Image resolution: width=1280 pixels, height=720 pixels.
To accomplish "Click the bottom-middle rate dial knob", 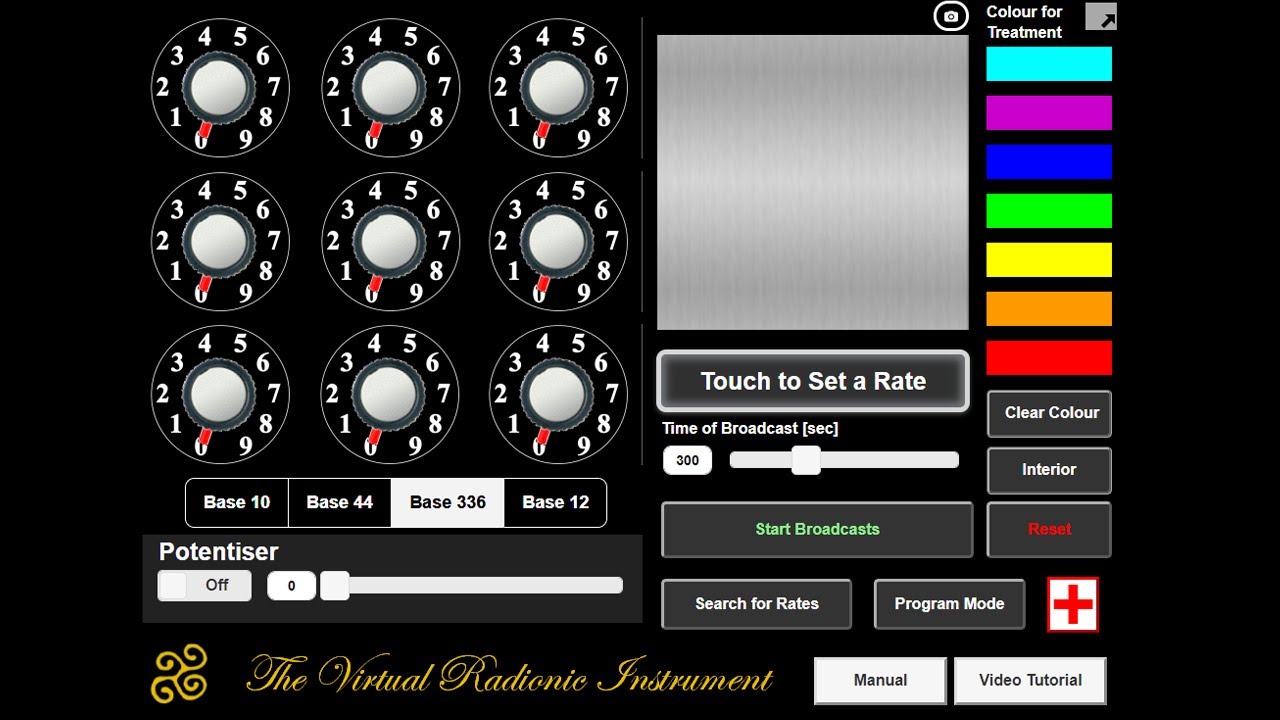I will pos(390,394).
